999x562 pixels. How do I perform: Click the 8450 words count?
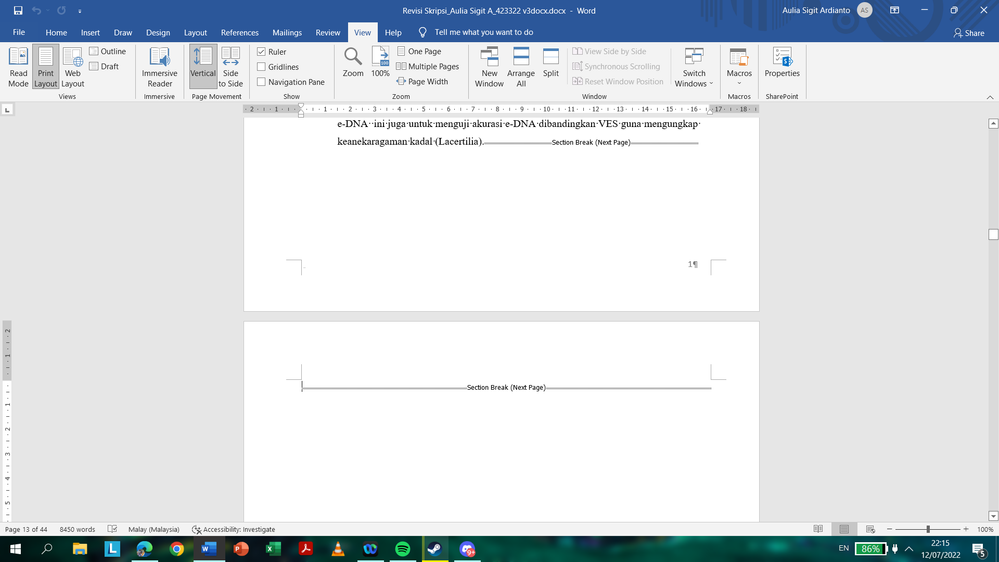pyautogui.click(x=77, y=530)
